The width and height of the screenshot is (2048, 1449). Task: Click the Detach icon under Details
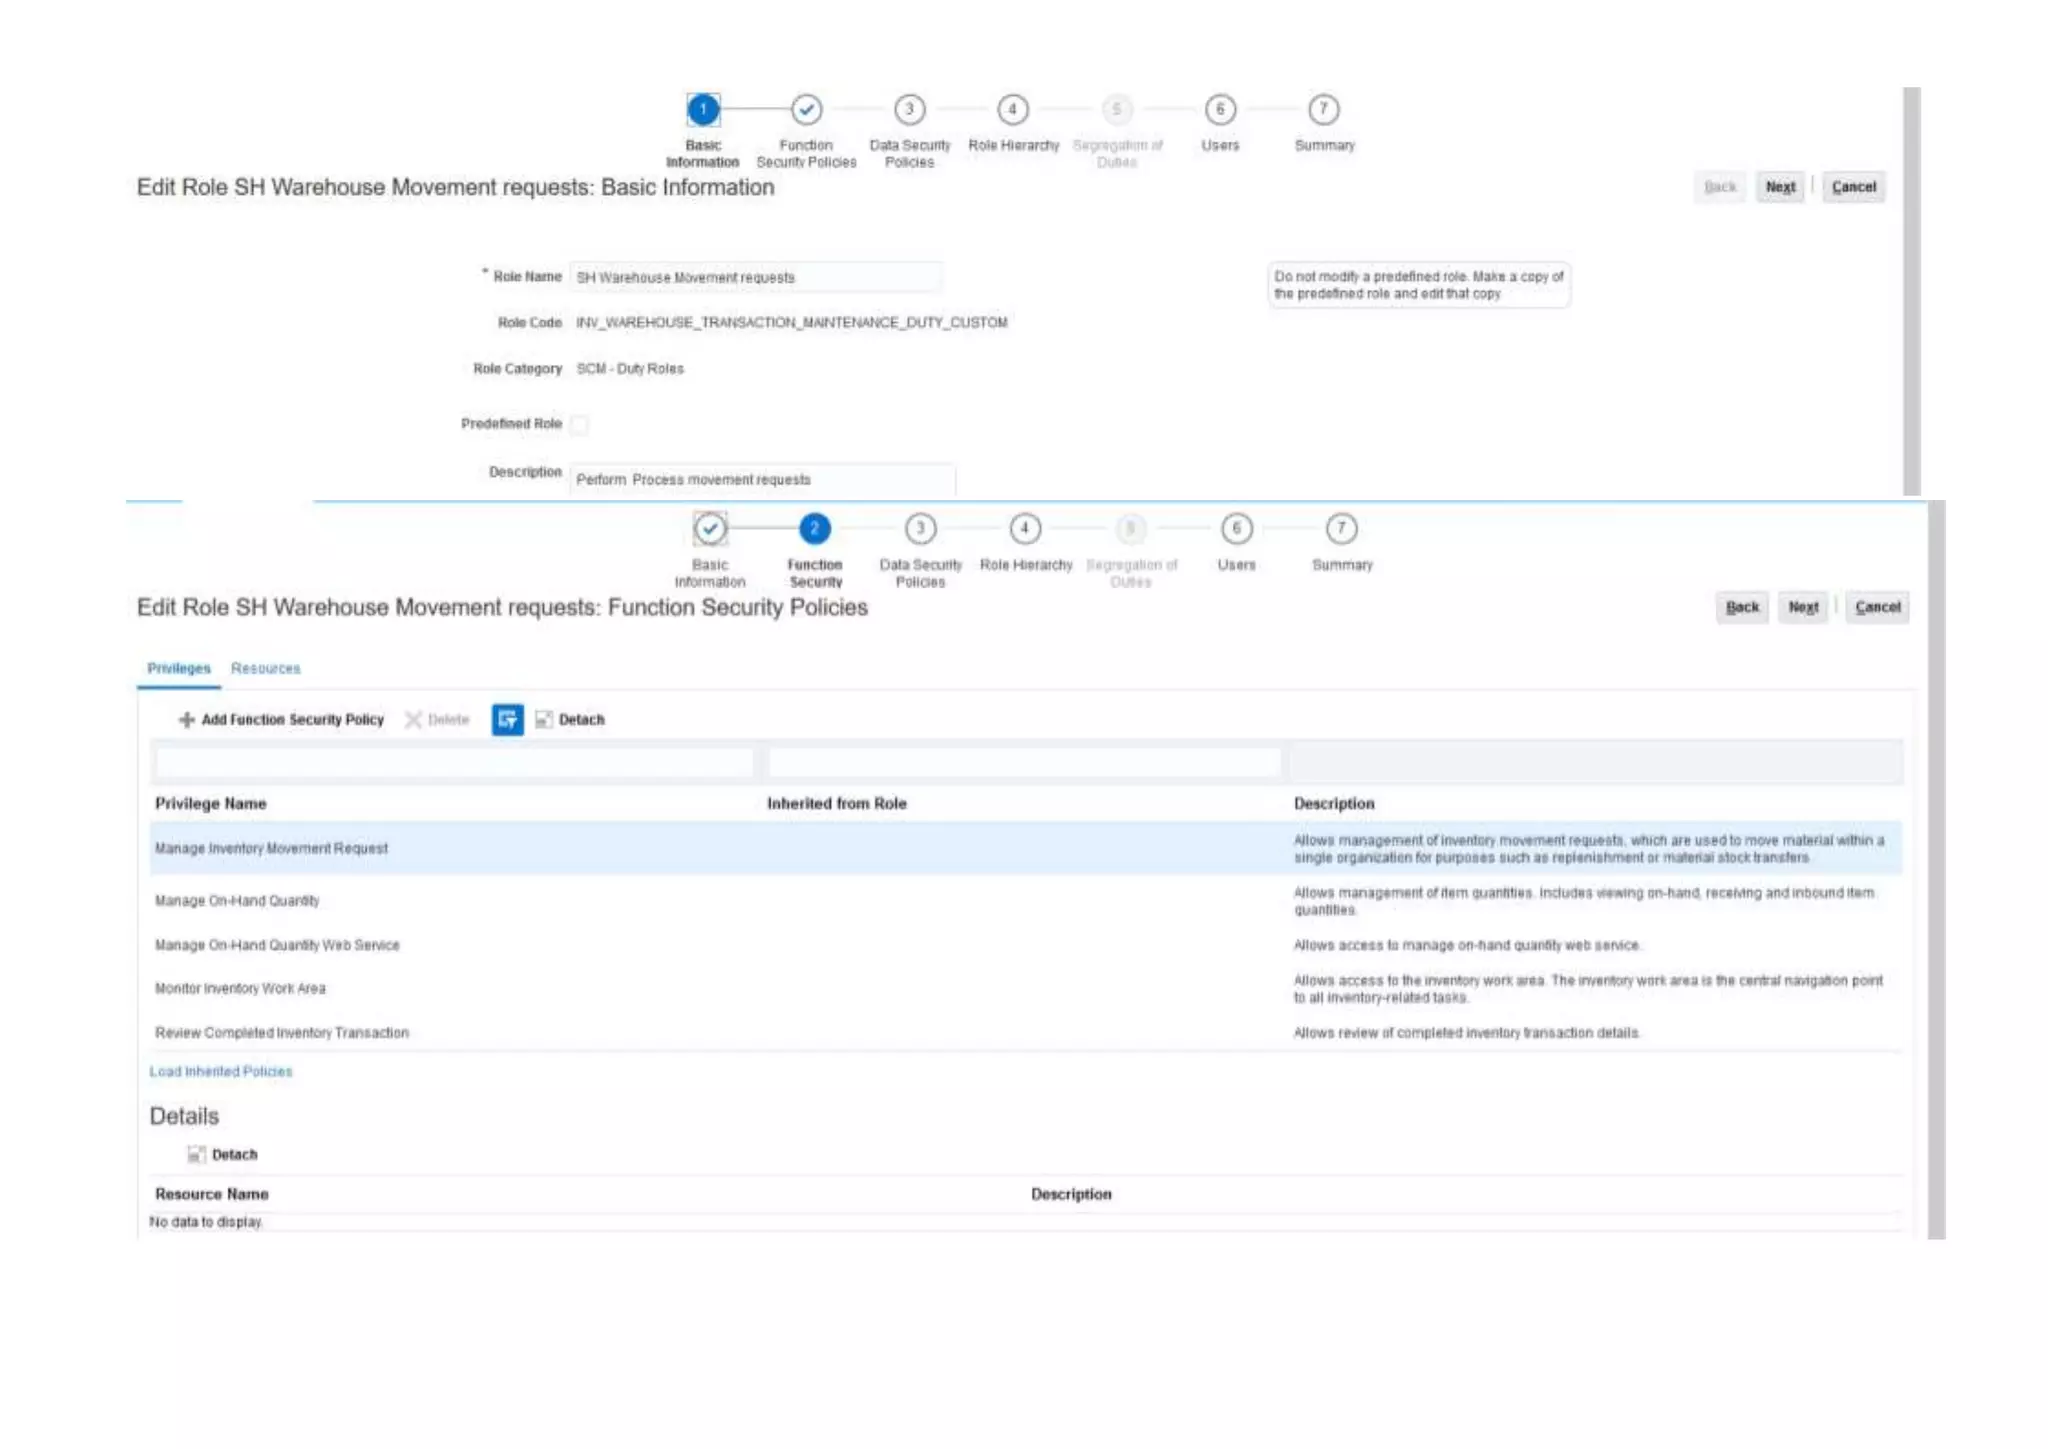[x=197, y=1154]
